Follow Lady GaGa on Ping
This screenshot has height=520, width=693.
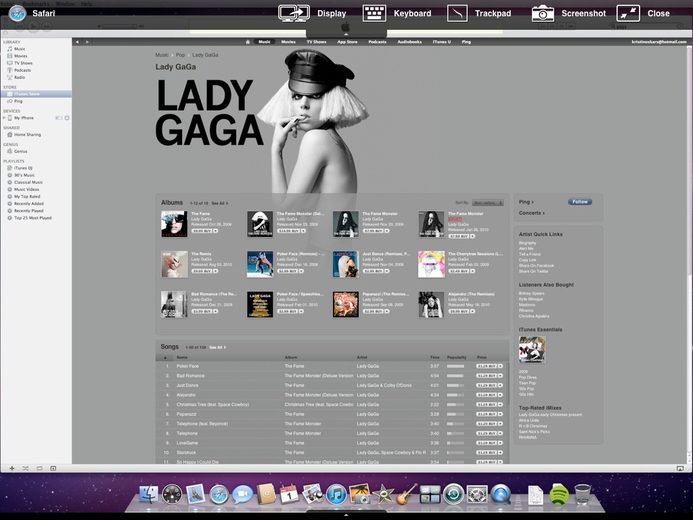(x=580, y=202)
